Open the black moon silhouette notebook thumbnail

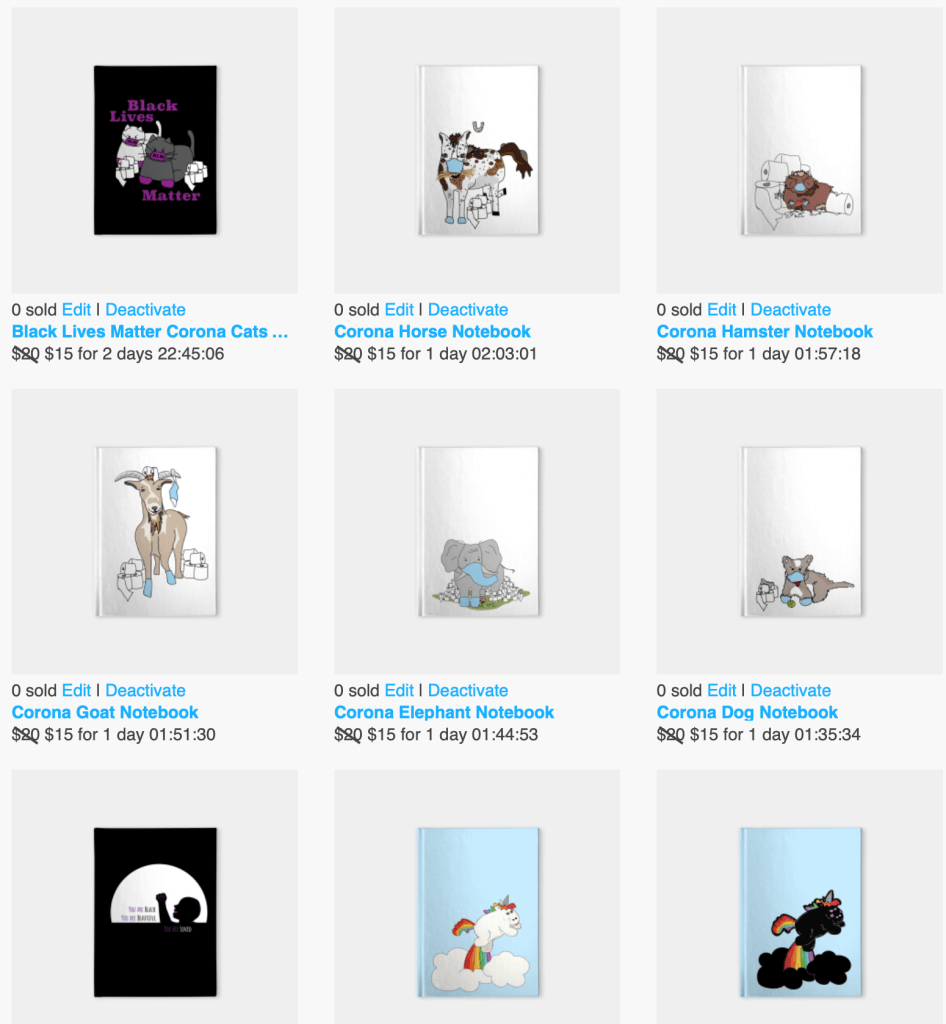coord(155,897)
